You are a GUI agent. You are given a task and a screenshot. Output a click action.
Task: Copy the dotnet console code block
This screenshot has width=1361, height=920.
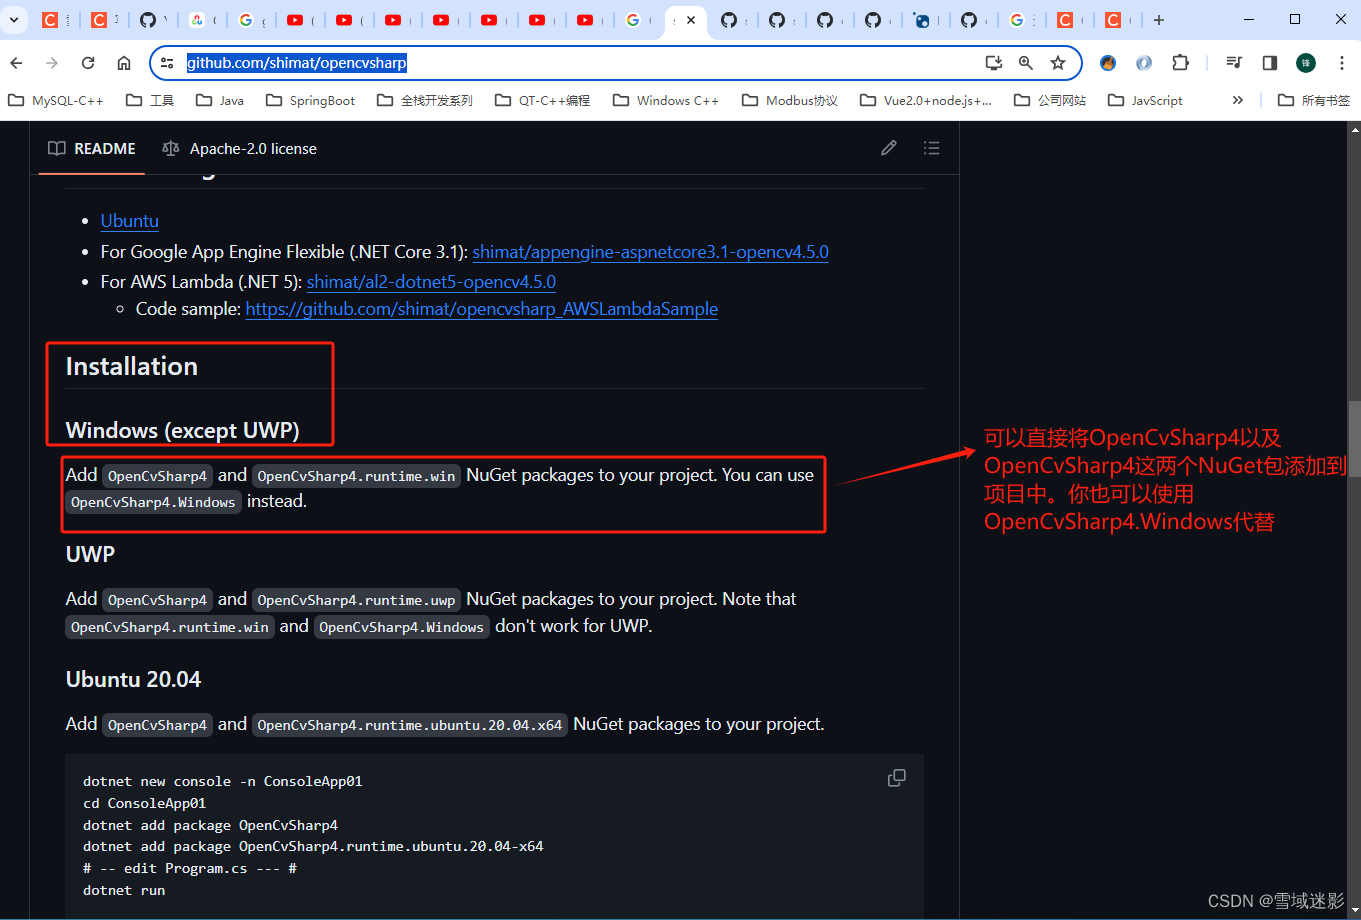[897, 778]
